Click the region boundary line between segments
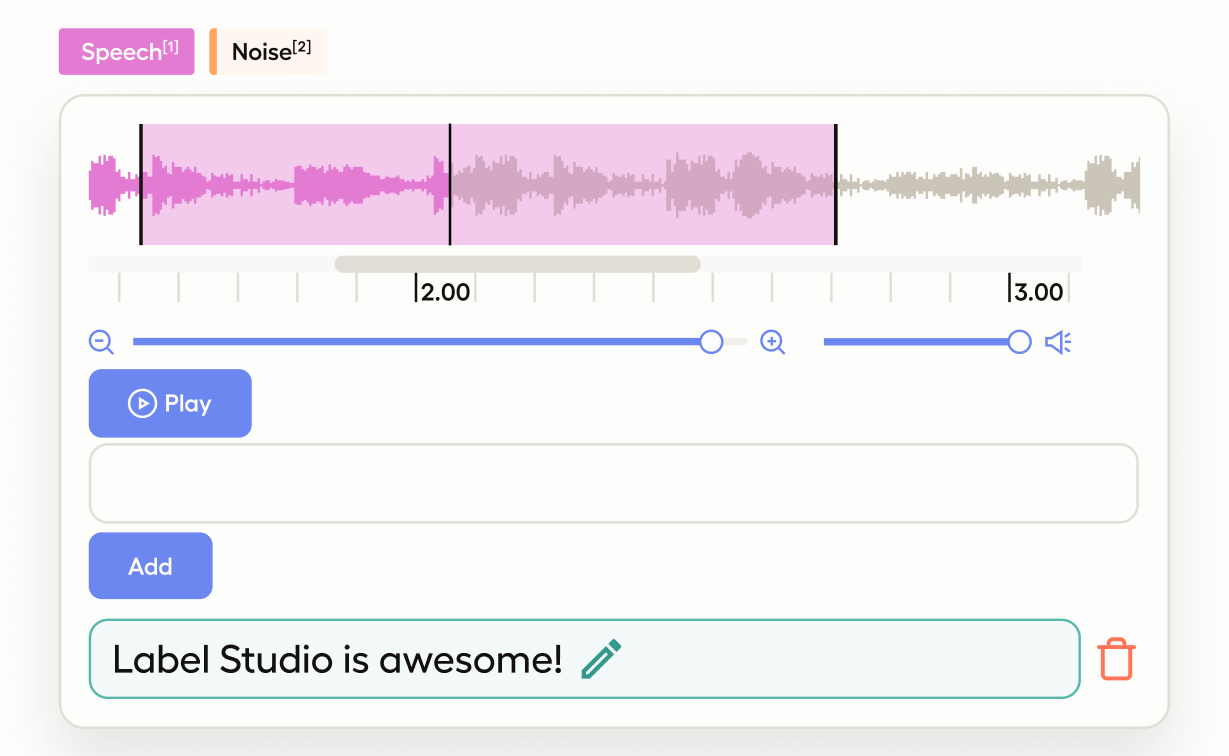1229x756 pixels. [450, 185]
